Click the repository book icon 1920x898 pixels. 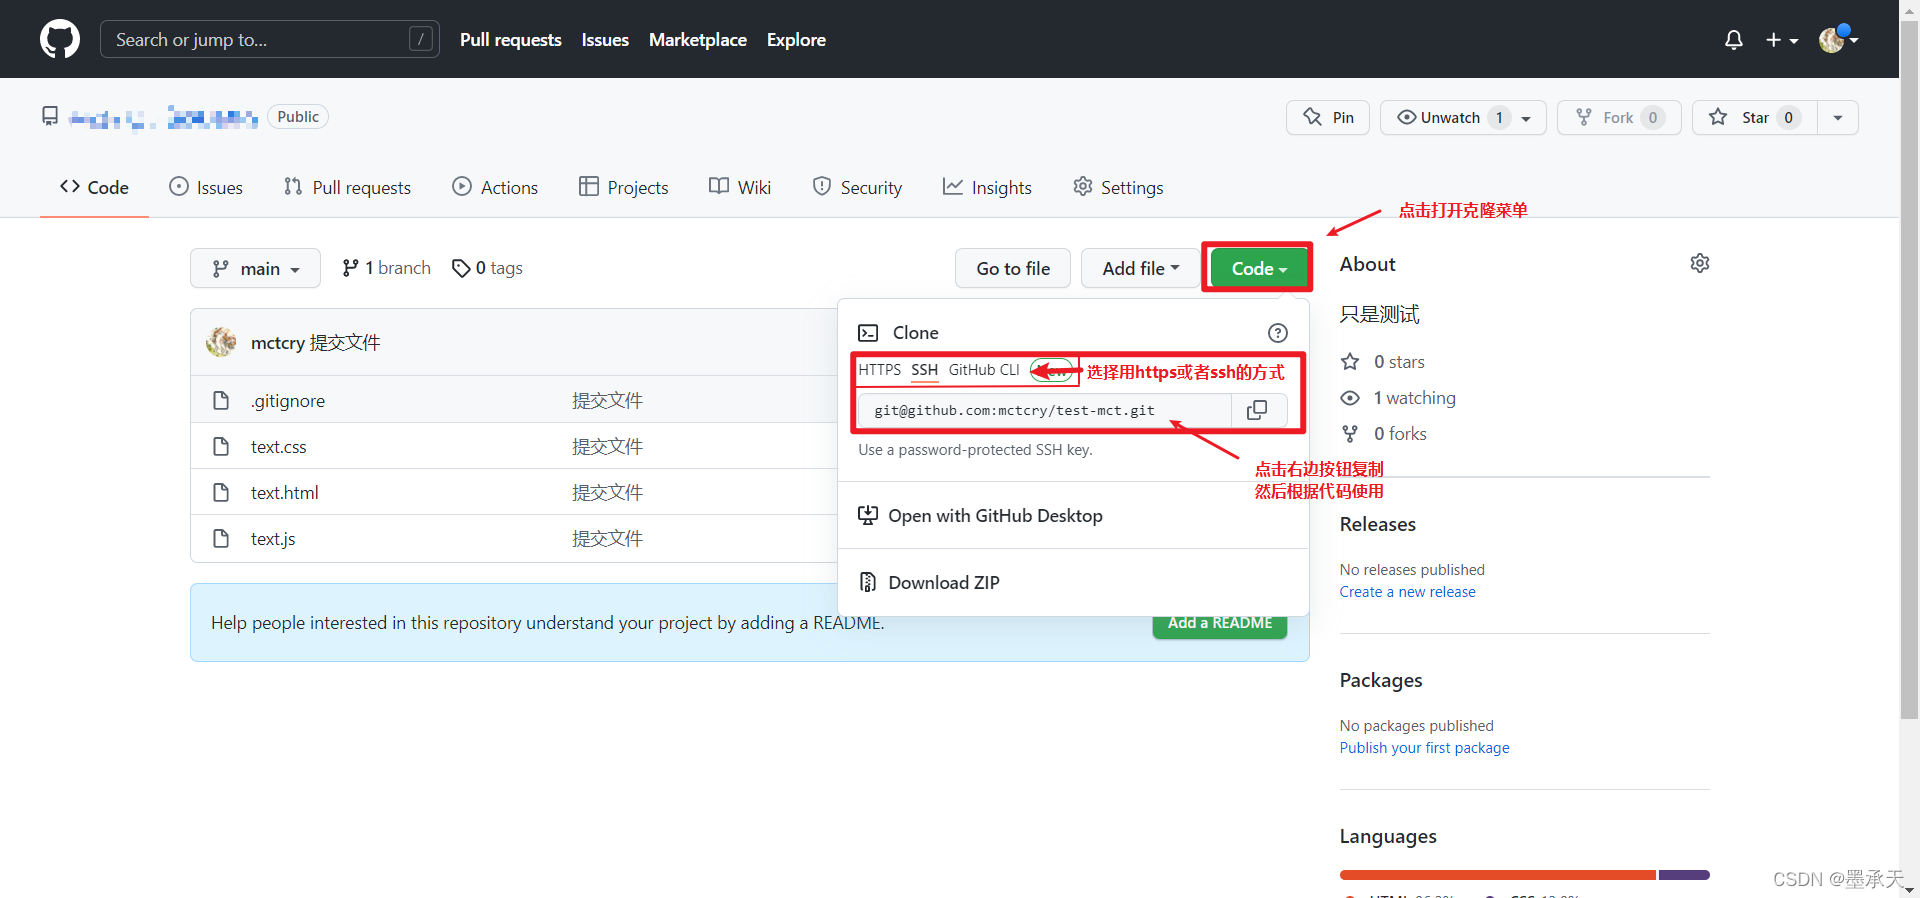click(50, 117)
